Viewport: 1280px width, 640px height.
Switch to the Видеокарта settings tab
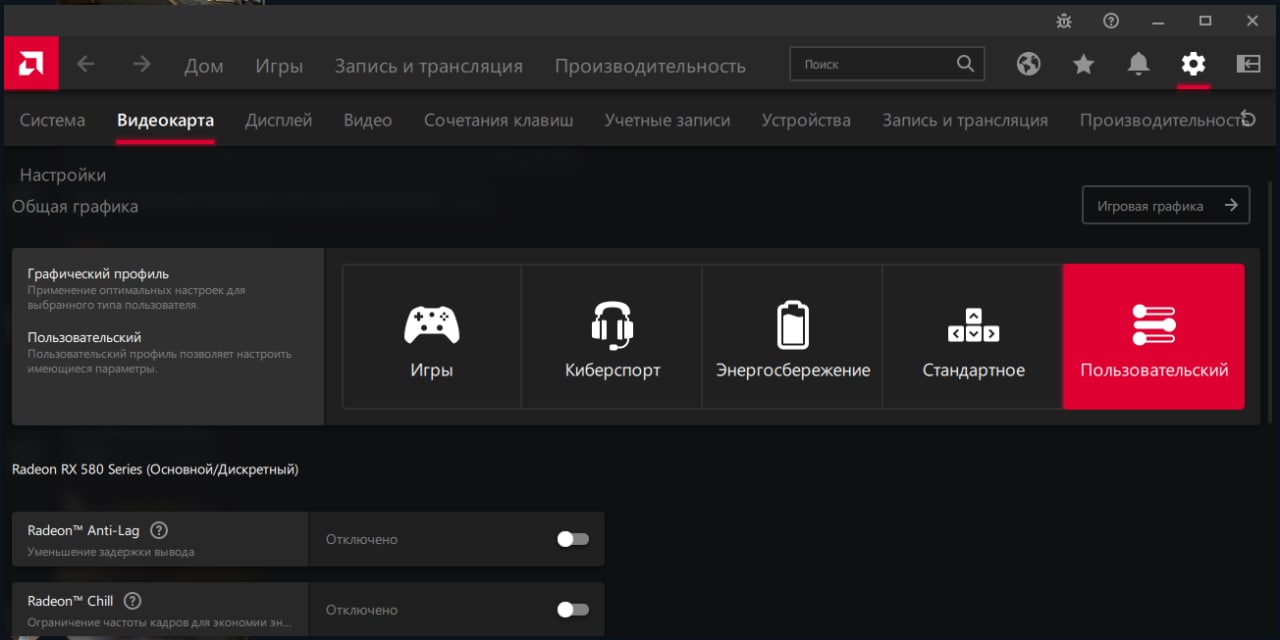[165, 120]
